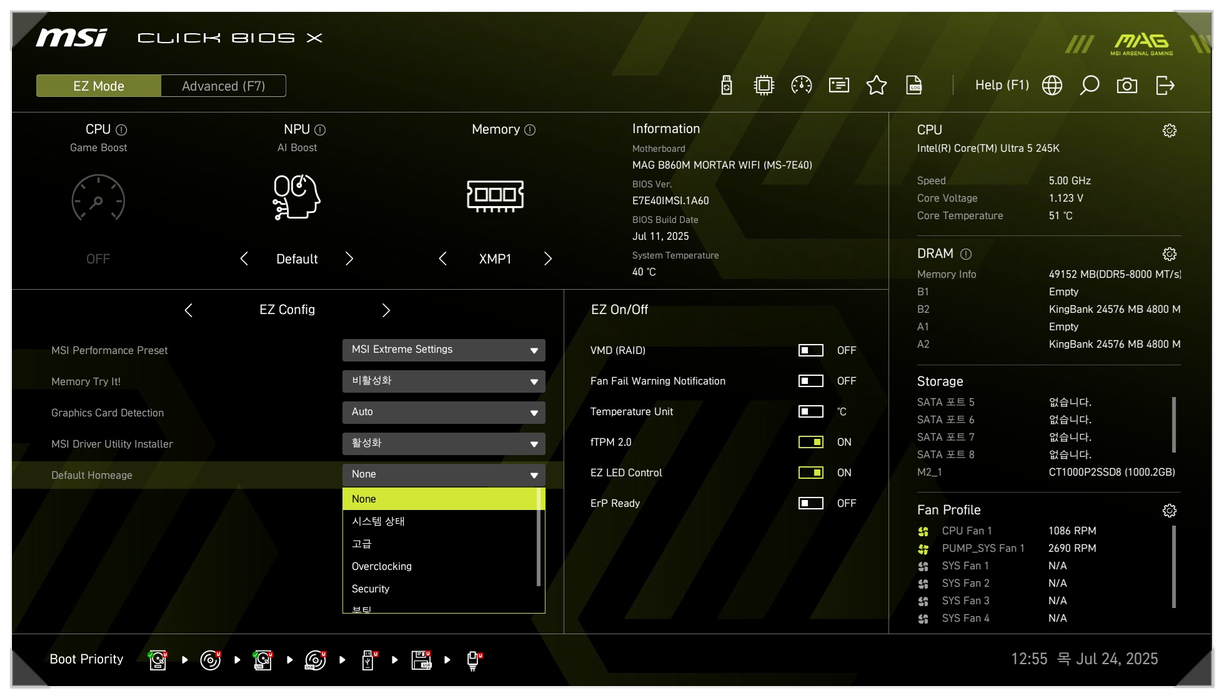Image resolution: width=1224 pixels, height=698 pixels.
Task: Toggle the VMD (RAID) switch
Action: point(811,351)
